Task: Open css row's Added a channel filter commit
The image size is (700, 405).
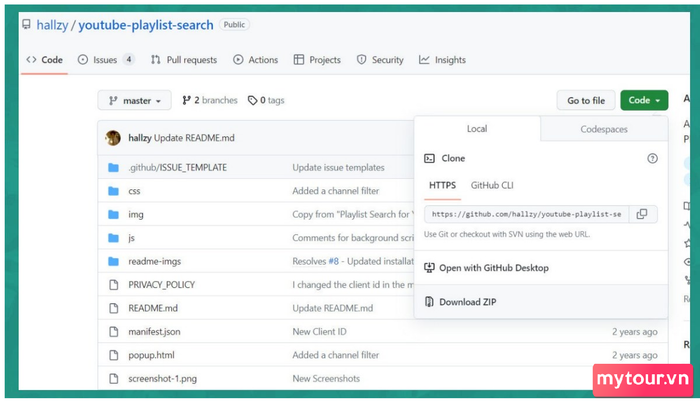Action: pos(336,191)
